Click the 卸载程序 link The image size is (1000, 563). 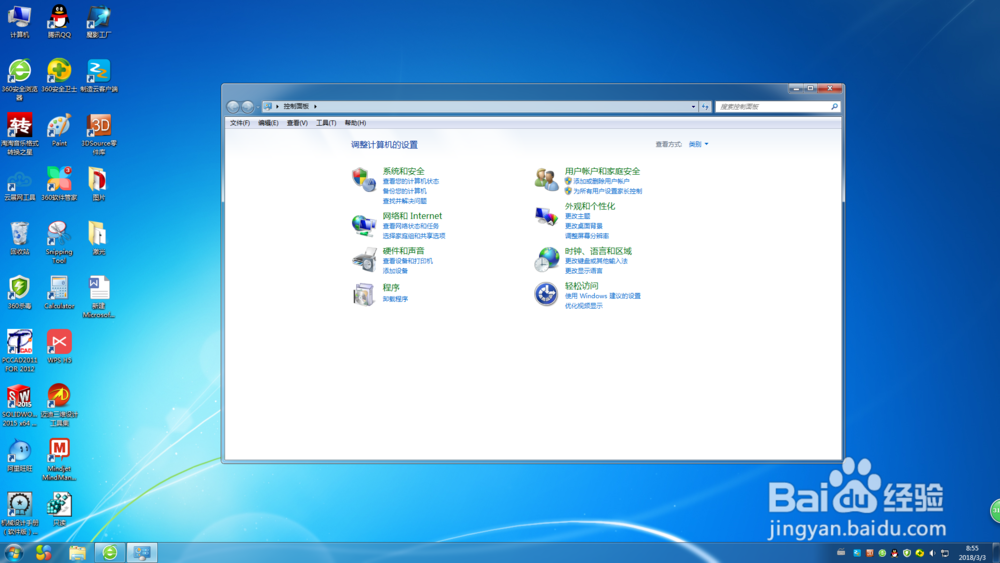395,299
